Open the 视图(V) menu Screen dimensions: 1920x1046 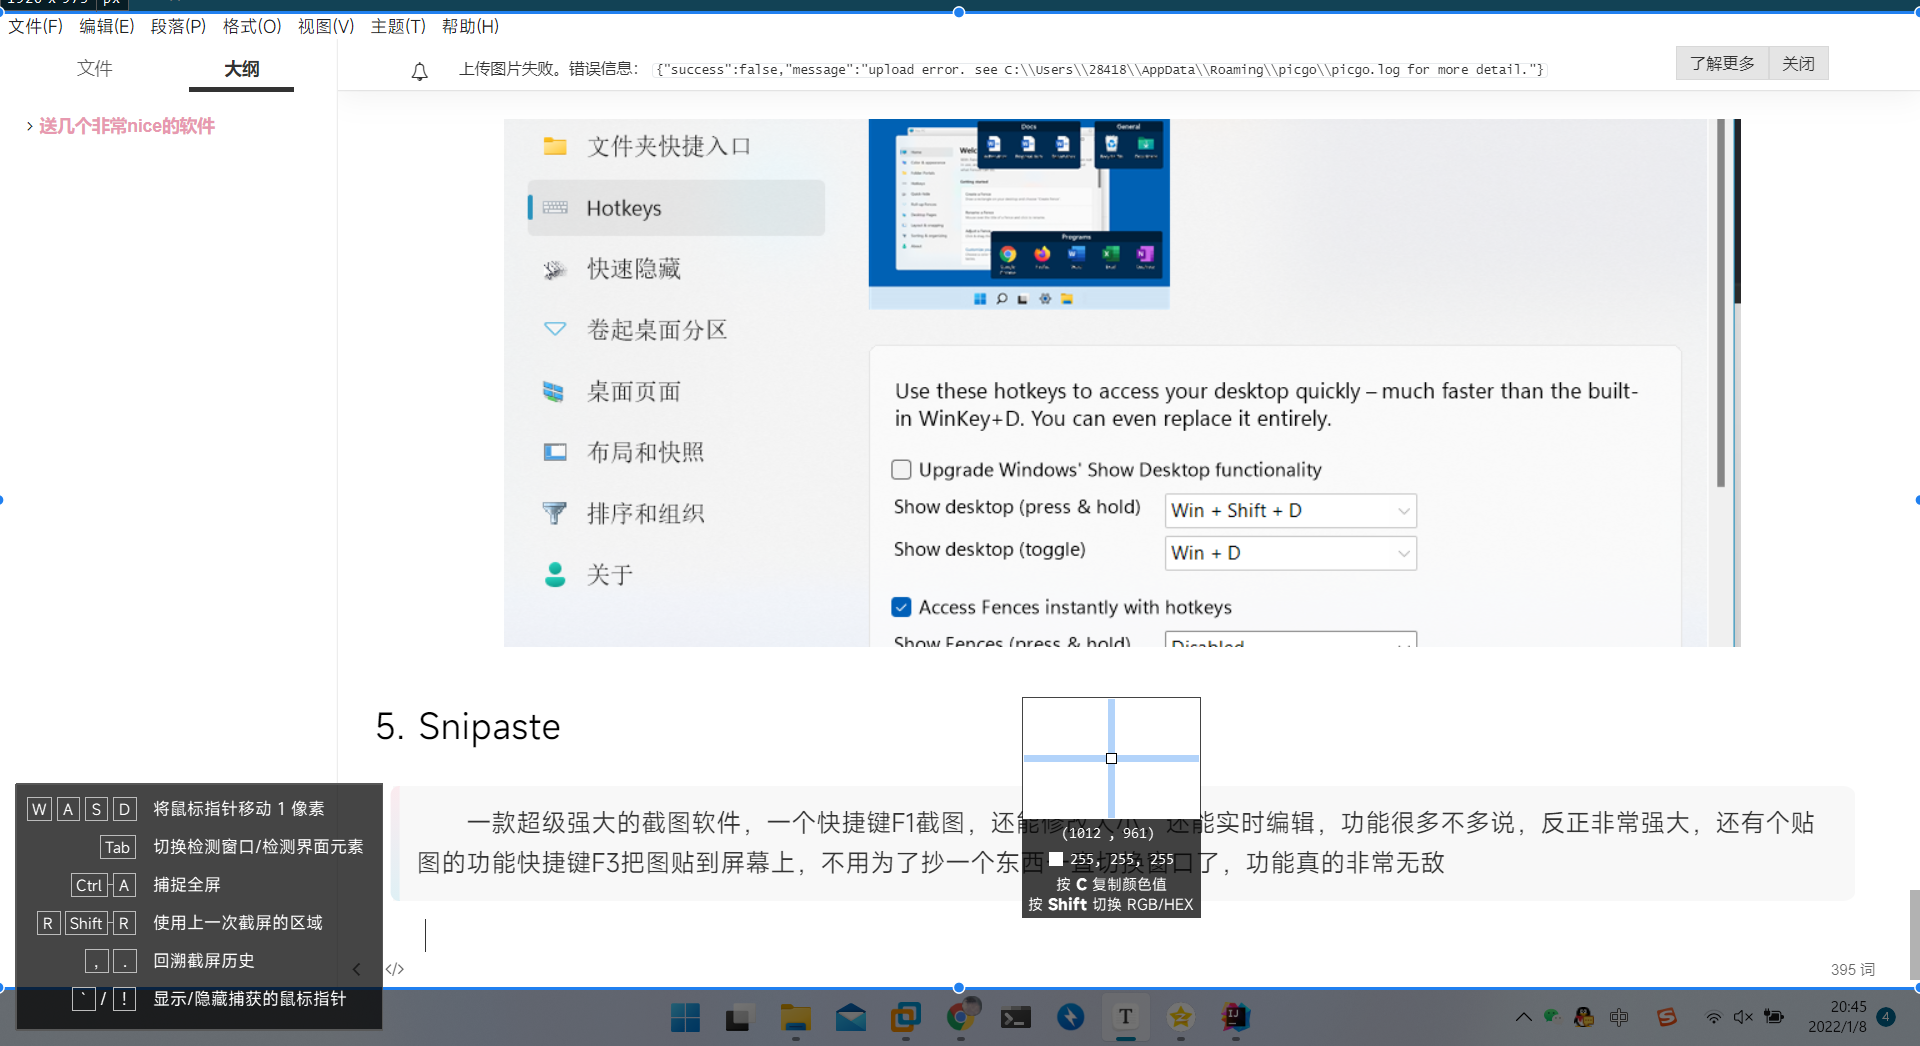coord(326,27)
